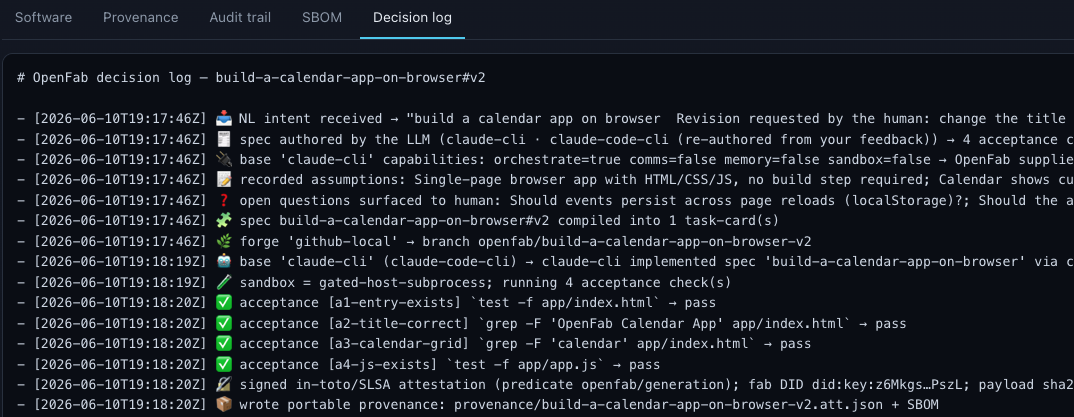This screenshot has width=1074, height=417.
Task: Go to the Audit trail tab
Action: tap(240, 18)
